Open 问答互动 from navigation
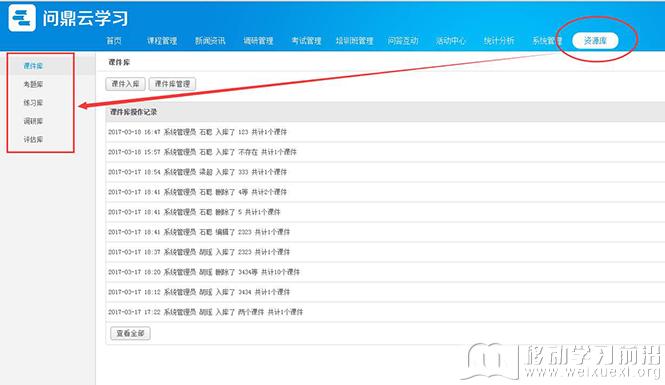This screenshot has width=665, height=385. point(402,41)
